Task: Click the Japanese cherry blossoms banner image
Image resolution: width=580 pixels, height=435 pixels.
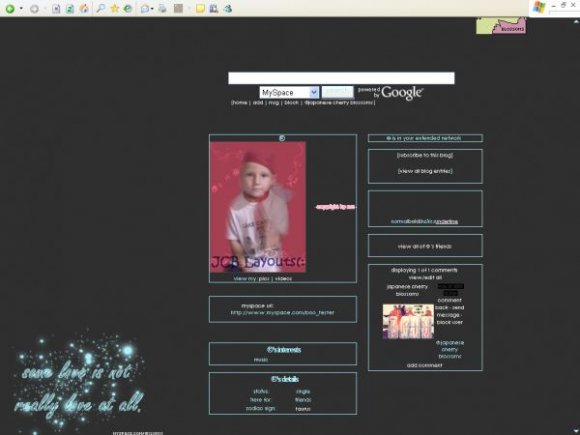Action: coord(501,26)
